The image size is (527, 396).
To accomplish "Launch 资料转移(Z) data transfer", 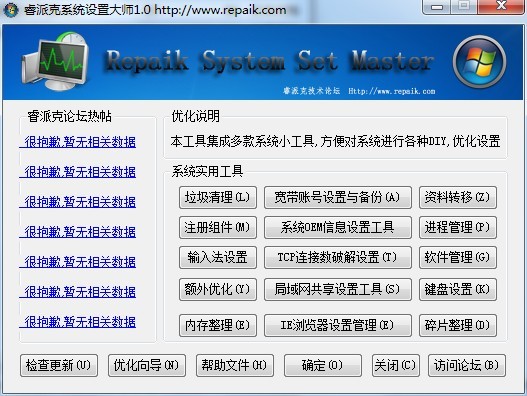I will click(x=458, y=197).
